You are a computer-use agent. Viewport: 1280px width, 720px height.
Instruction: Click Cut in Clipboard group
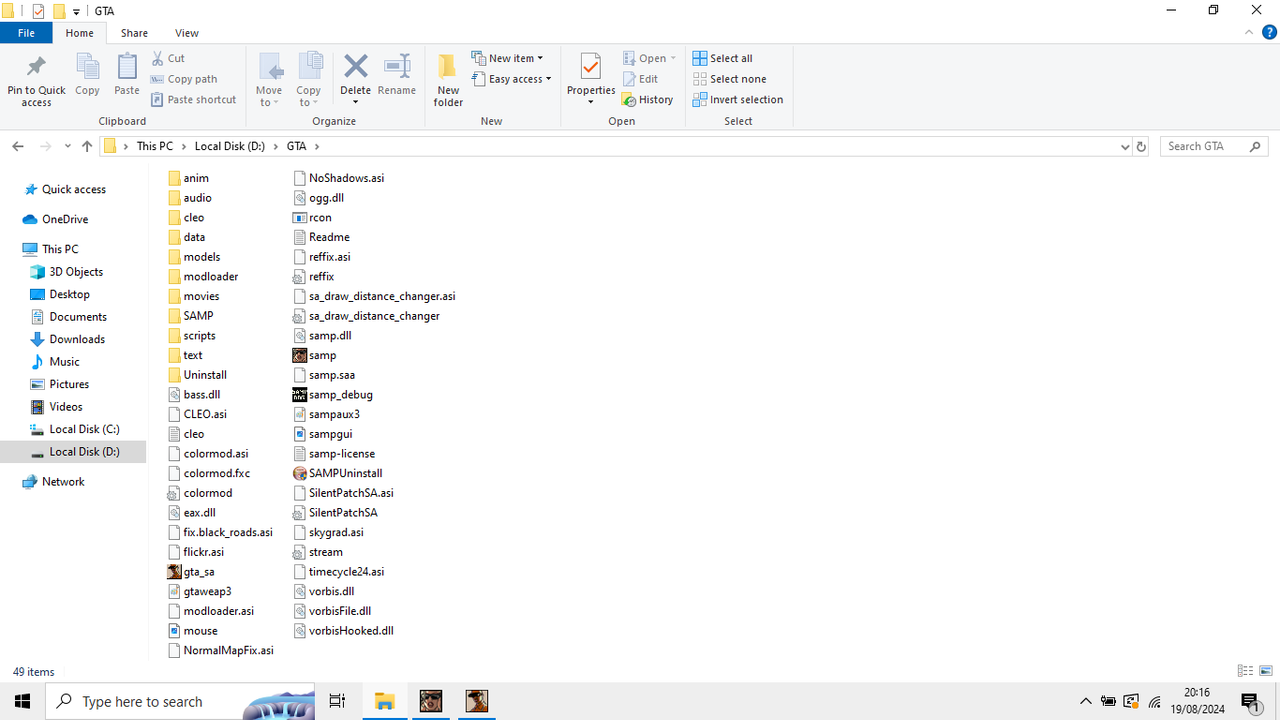[x=168, y=58]
